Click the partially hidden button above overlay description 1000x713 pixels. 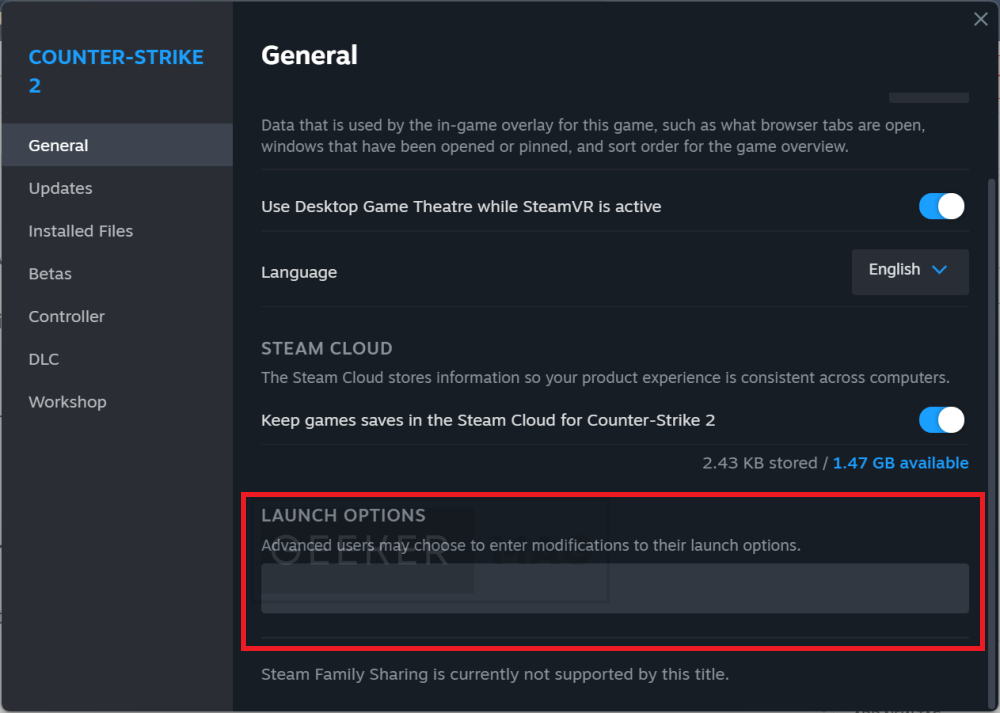click(929, 98)
